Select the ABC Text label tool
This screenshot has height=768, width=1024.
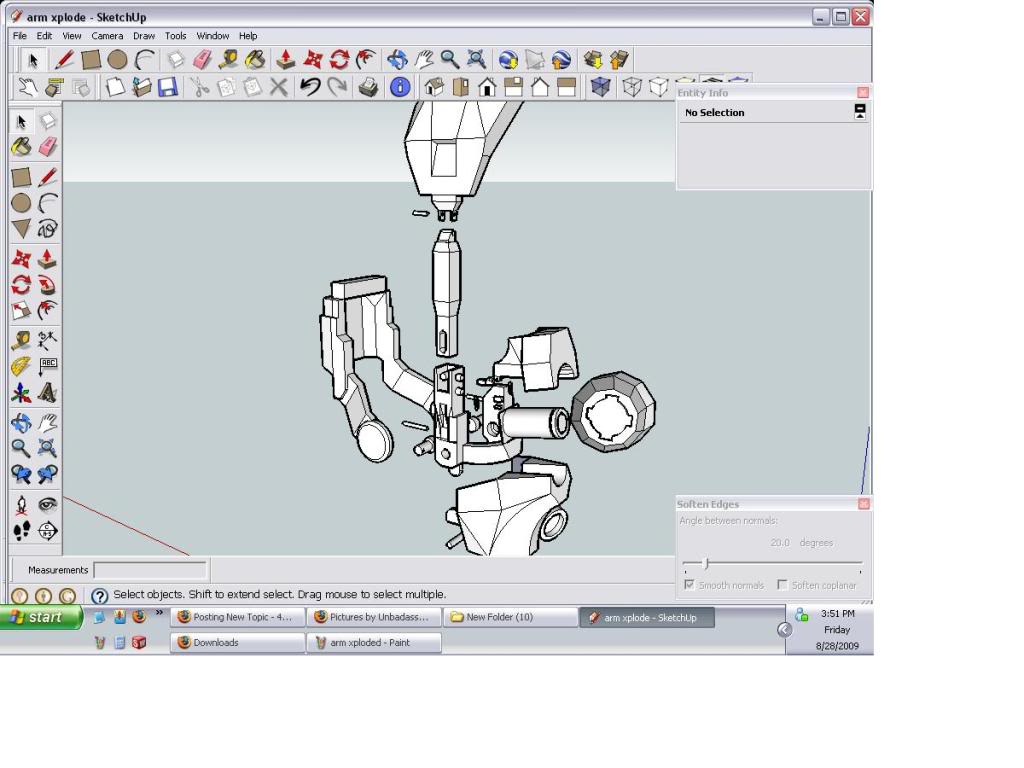pos(47,366)
